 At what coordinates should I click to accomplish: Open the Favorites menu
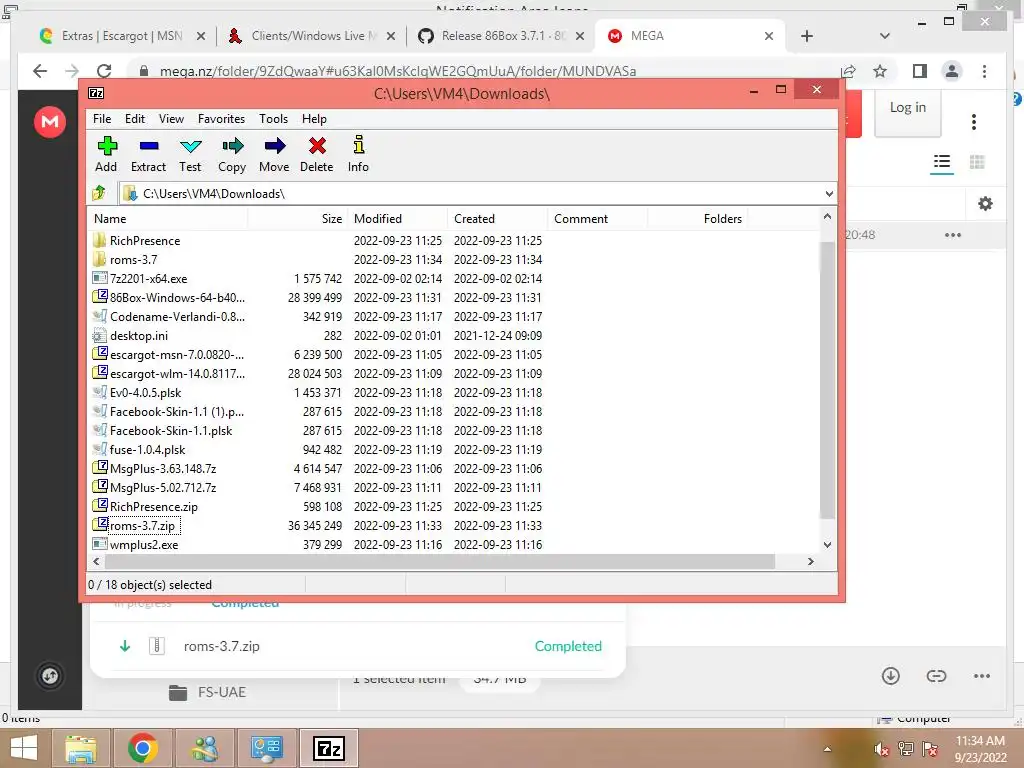221,119
